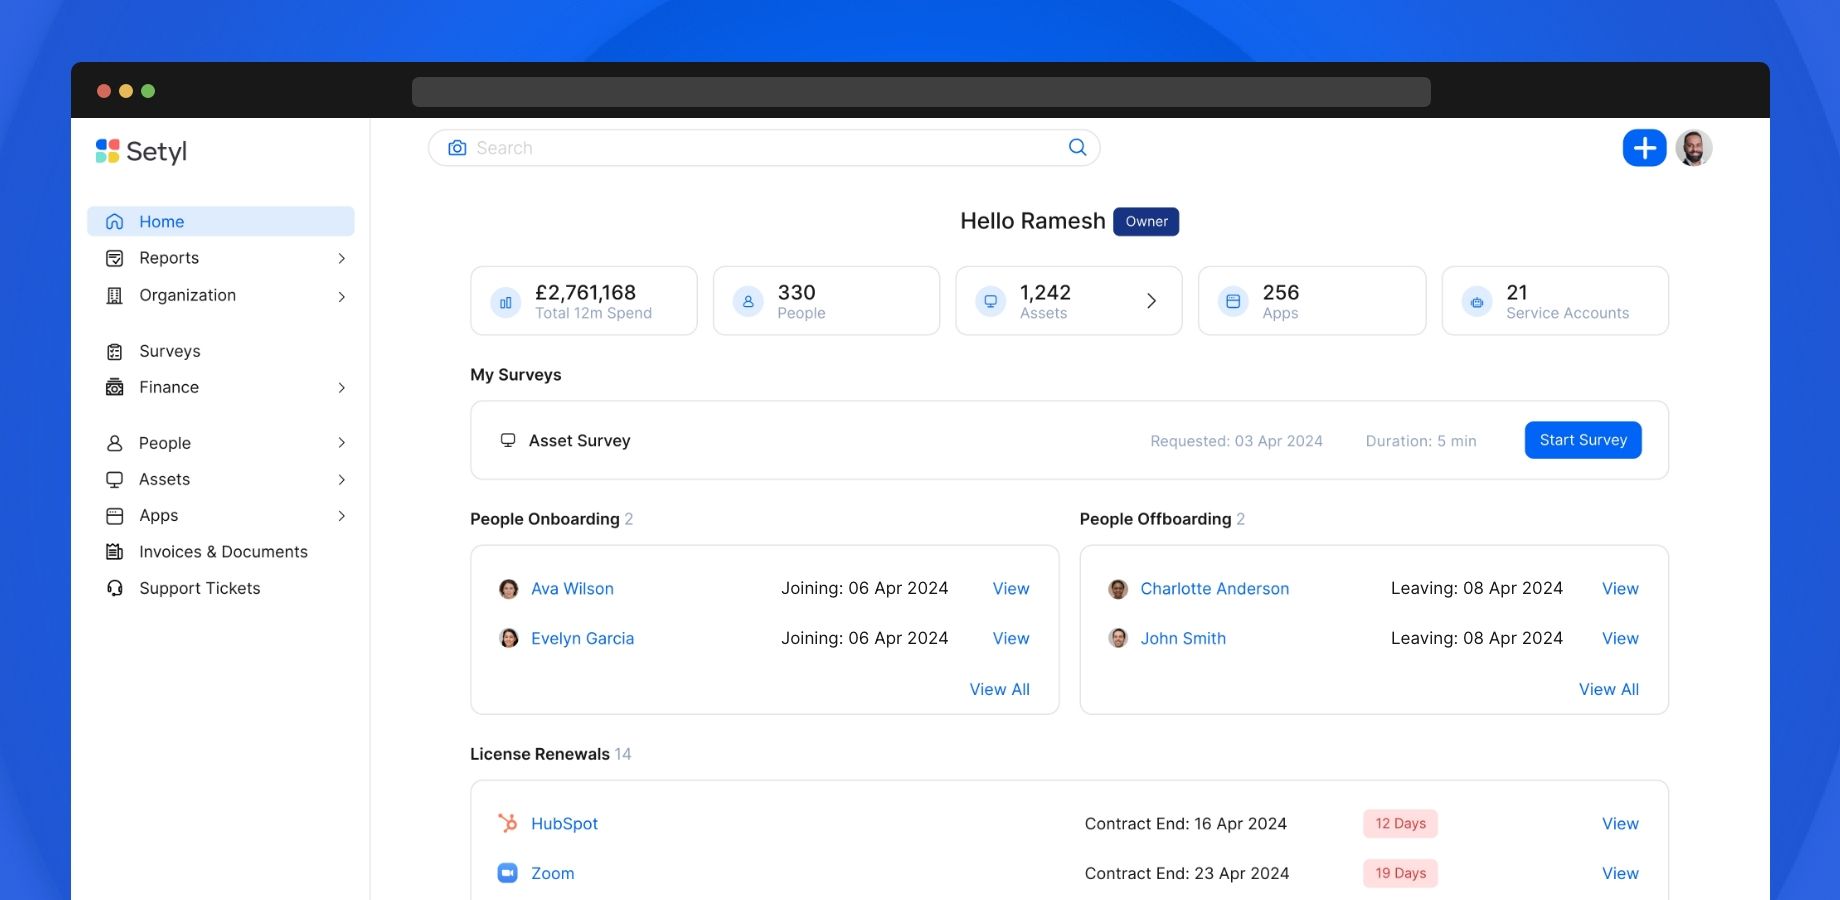Click the Apps window icon in sidebar

pyautogui.click(x=115, y=515)
